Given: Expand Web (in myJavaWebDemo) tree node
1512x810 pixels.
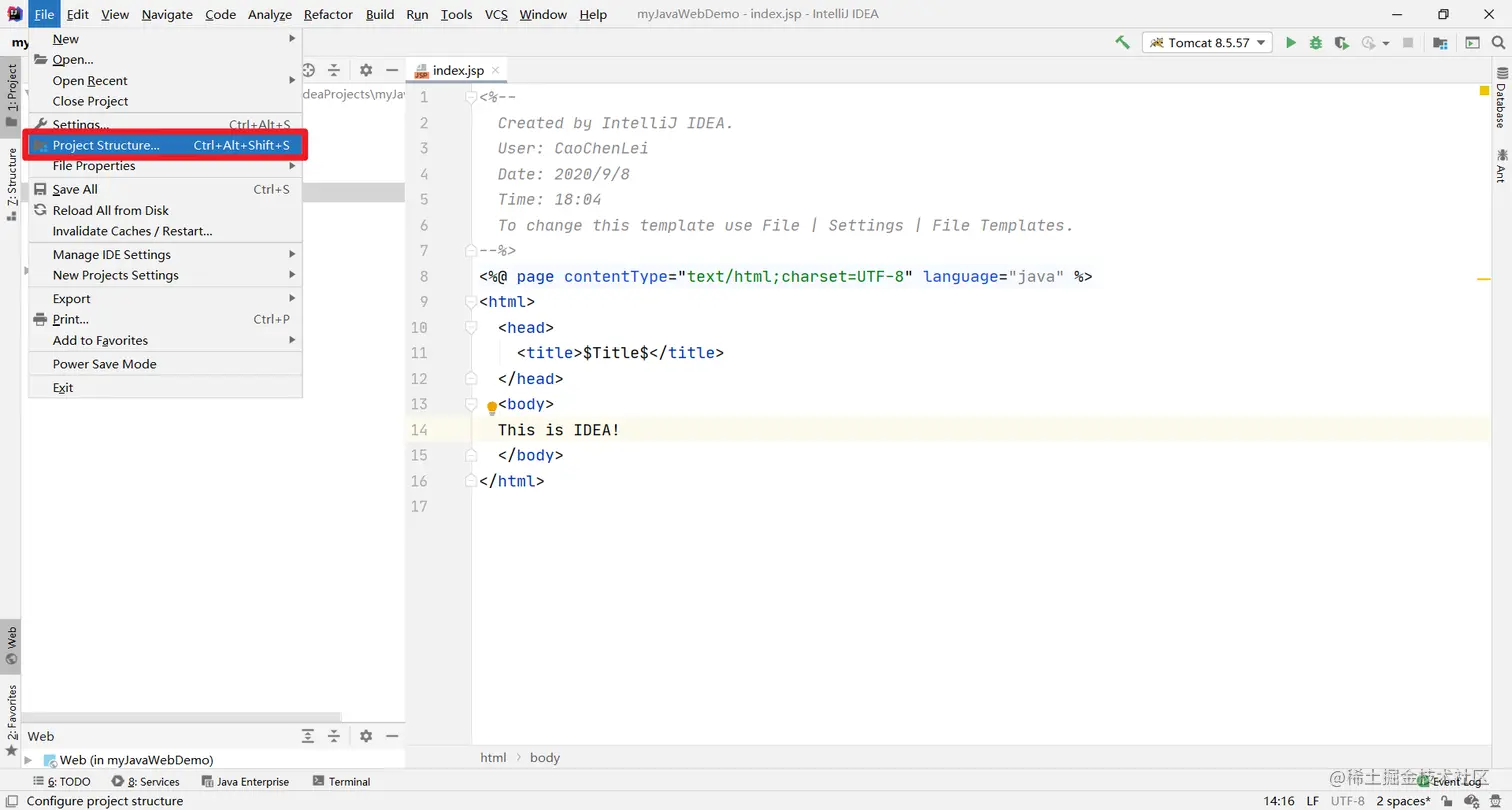Looking at the screenshot, I should 28,760.
